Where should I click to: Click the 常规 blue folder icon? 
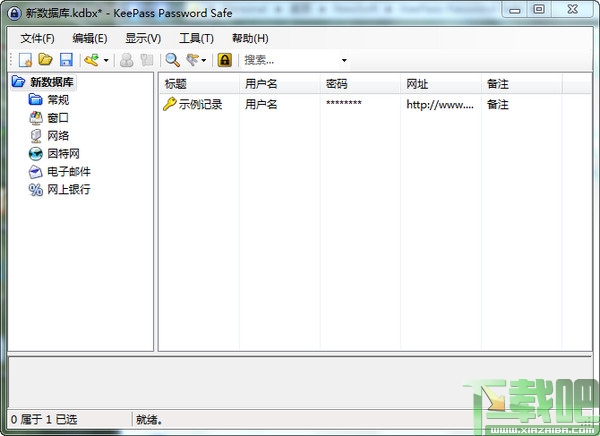coord(35,100)
